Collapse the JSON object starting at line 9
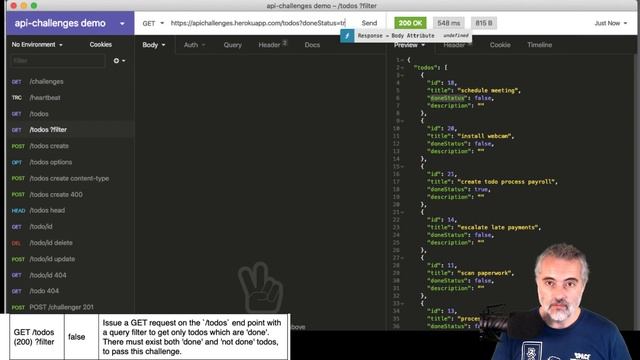The height and width of the screenshot is (360, 640). (402, 121)
